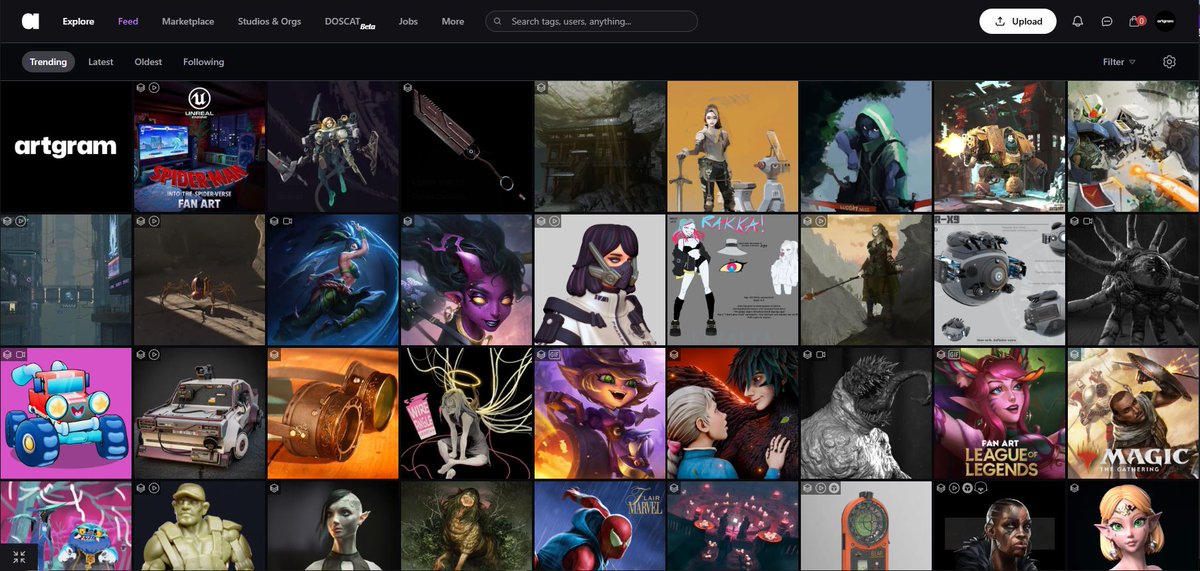Viewport: 1200px width, 571px height.
Task: Click camera icon on pink monster truck
Action: 20,354
